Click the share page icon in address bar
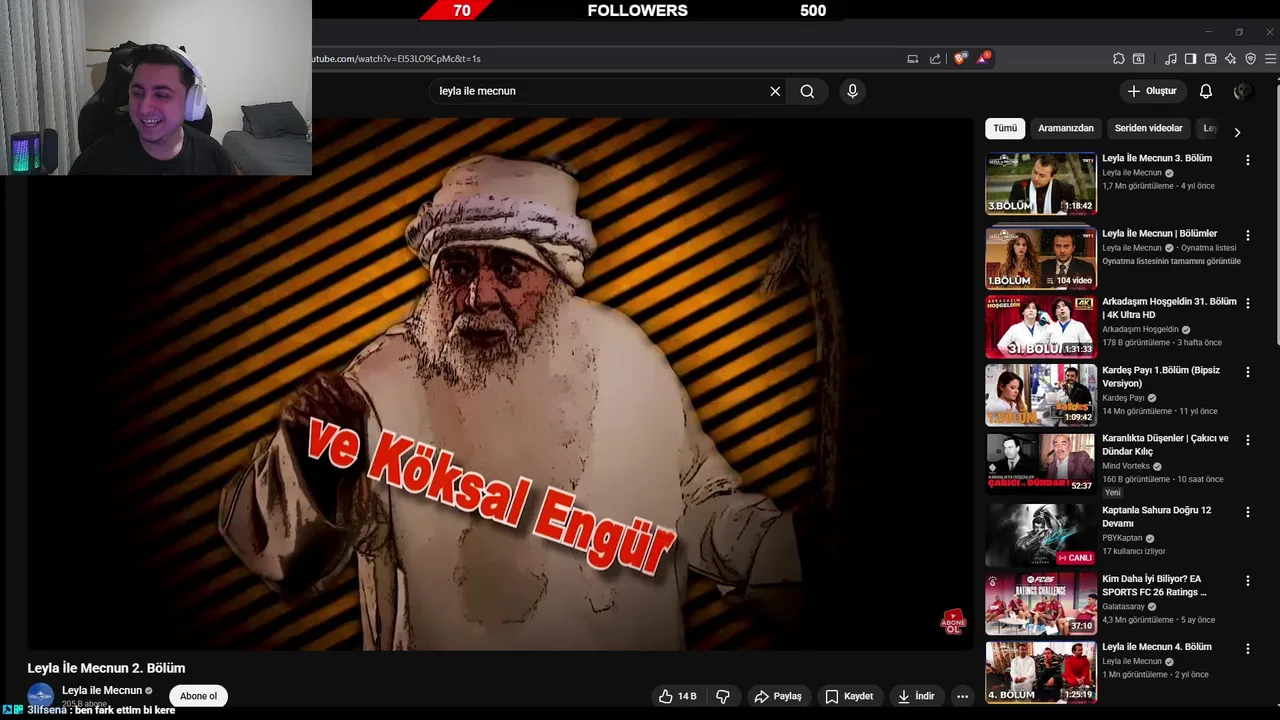This screenshot has height=720, width=1280. 935,59
